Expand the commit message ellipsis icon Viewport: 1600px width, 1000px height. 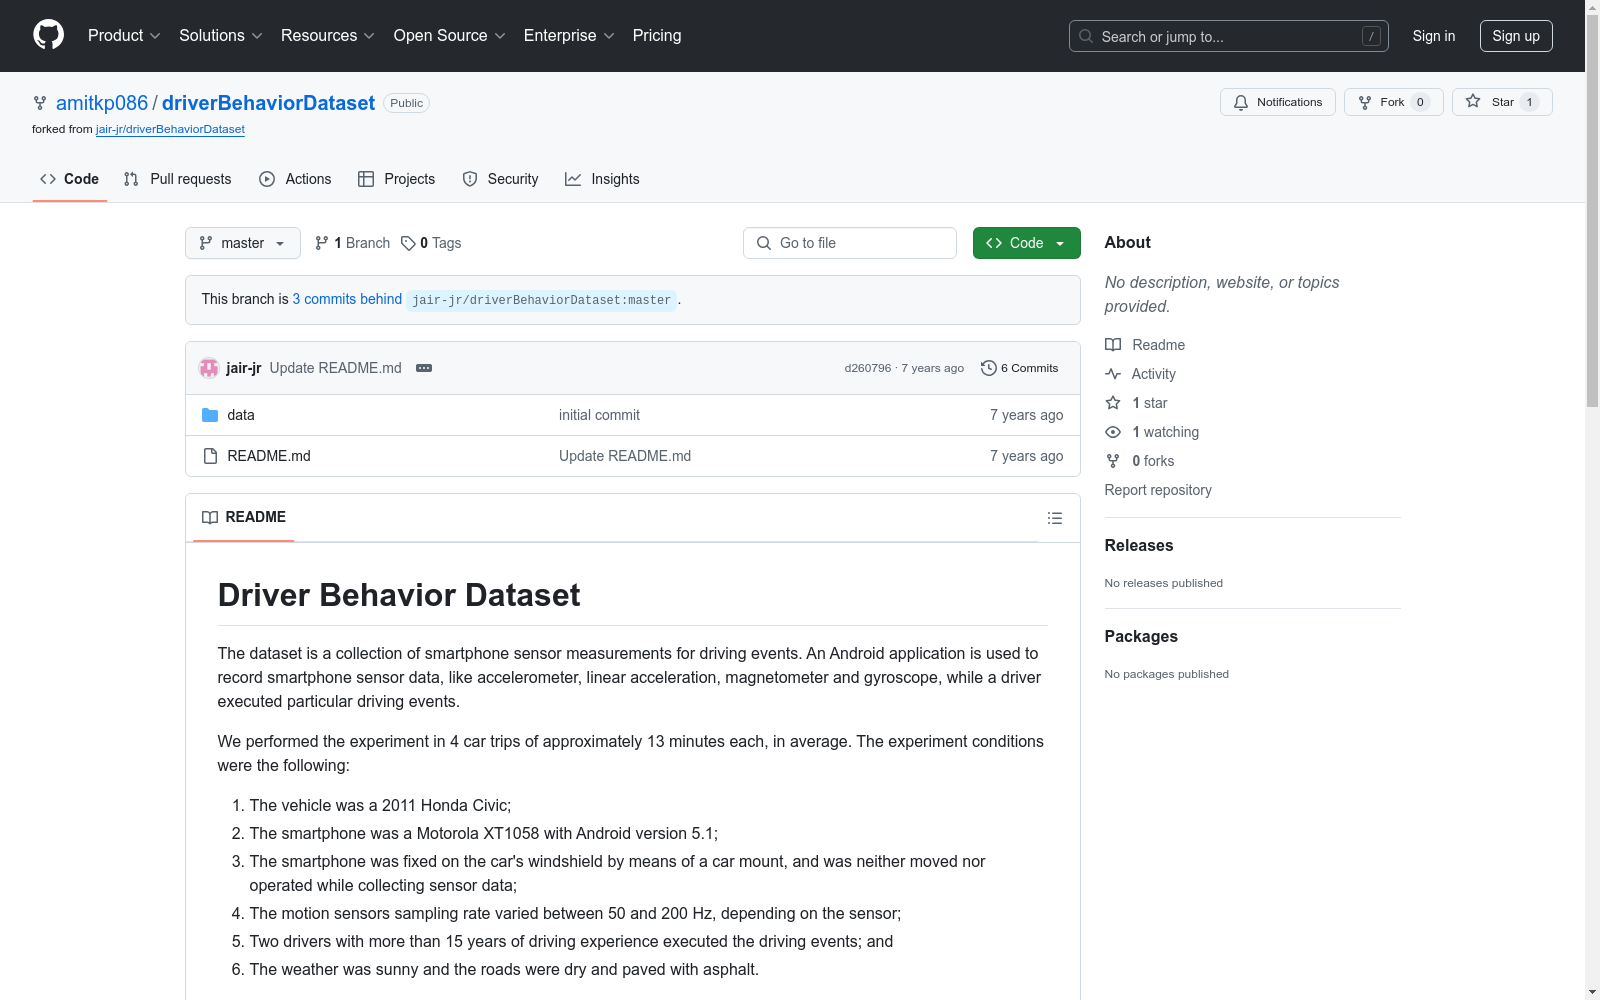424,368
